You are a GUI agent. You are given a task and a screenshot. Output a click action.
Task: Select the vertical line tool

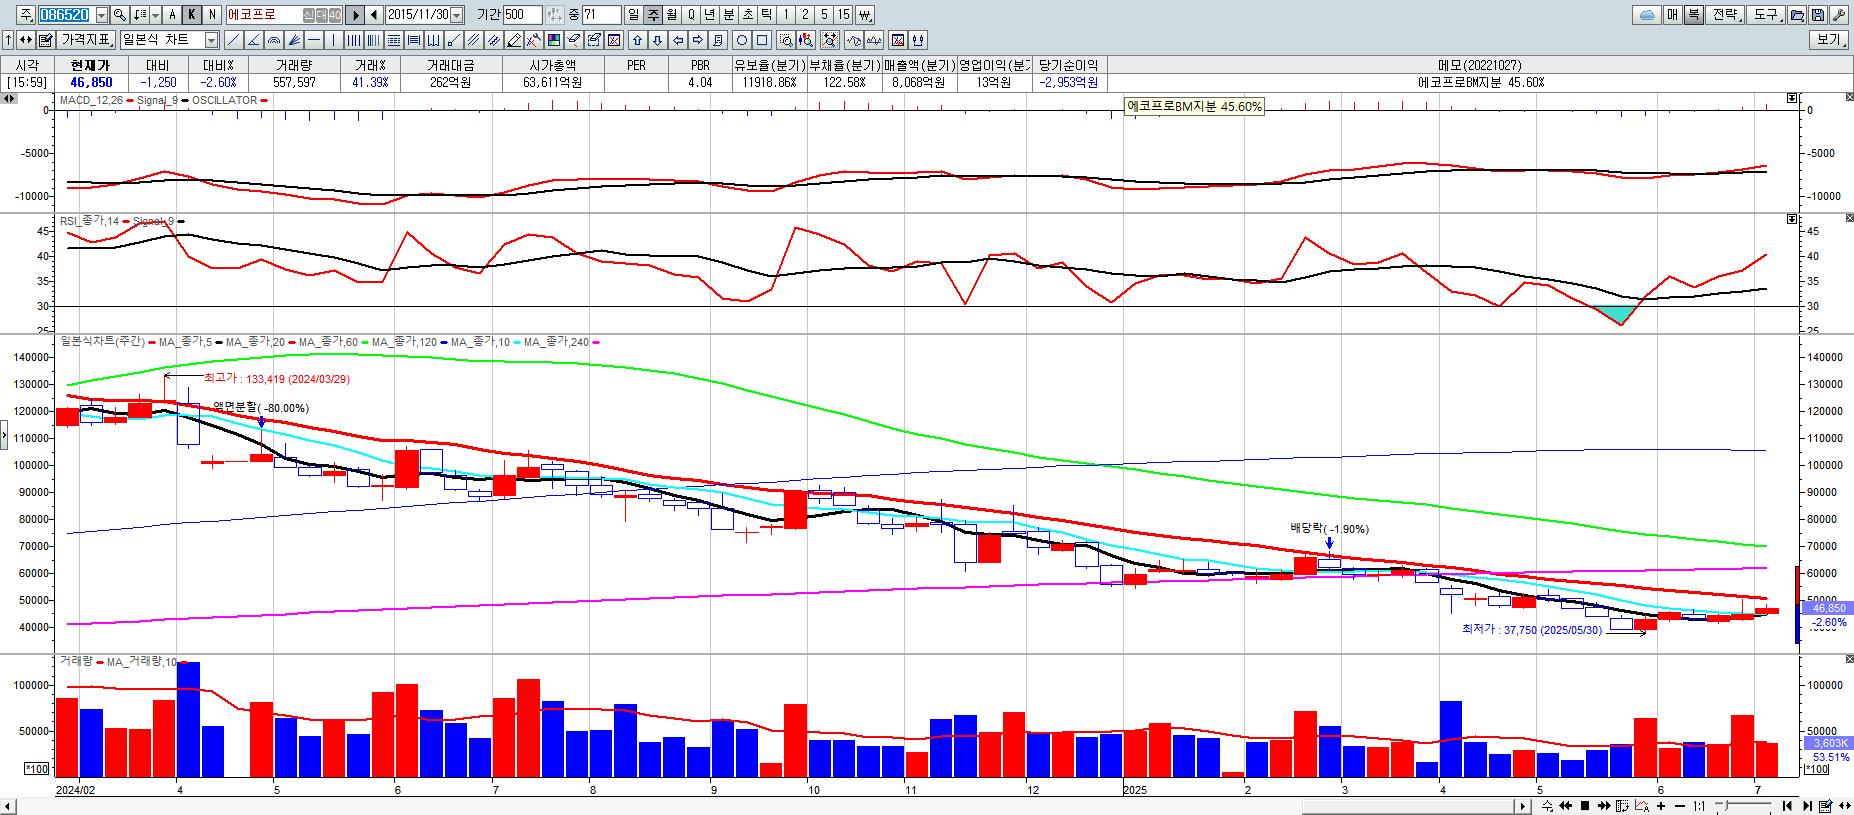333,40
